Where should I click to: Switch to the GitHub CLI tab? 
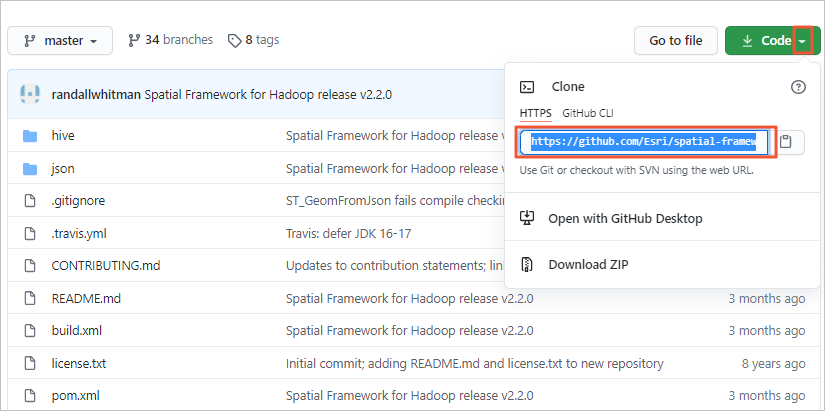coord(590,113)
